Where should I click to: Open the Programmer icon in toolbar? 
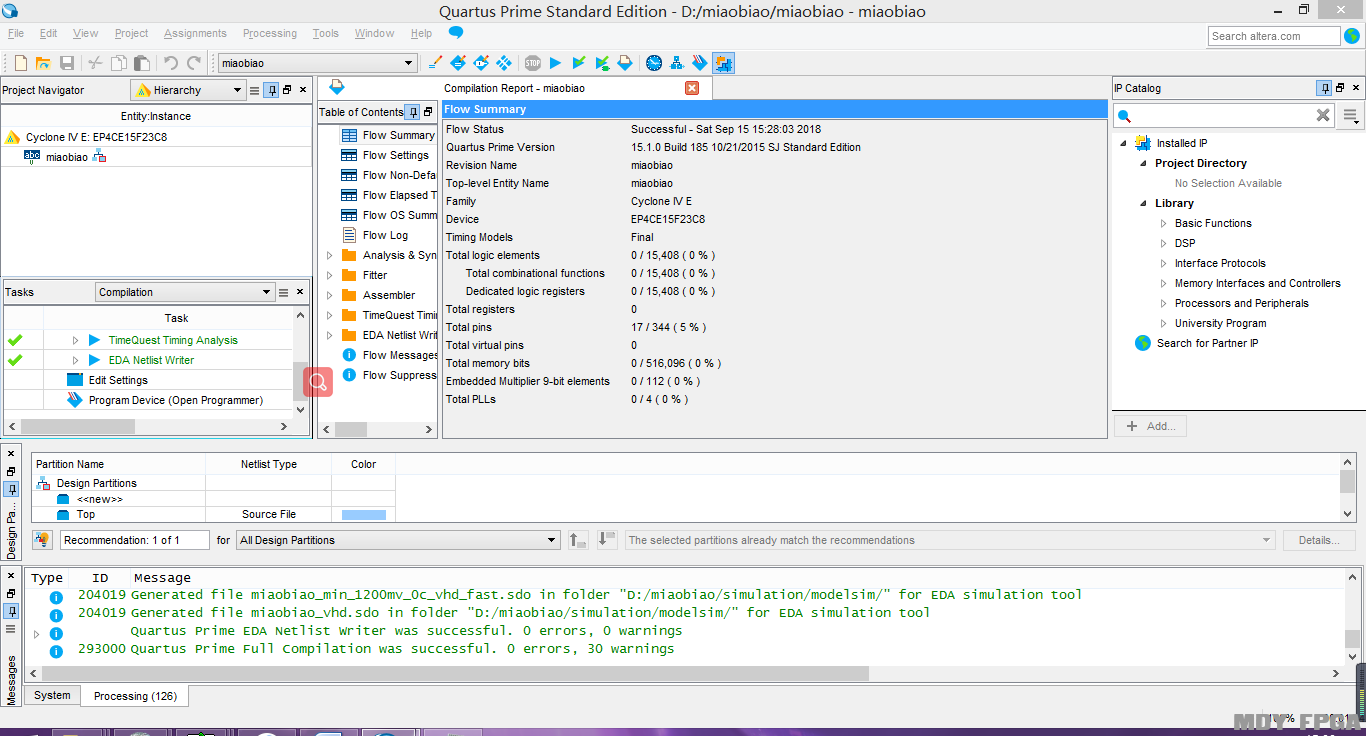click(700, 63)
